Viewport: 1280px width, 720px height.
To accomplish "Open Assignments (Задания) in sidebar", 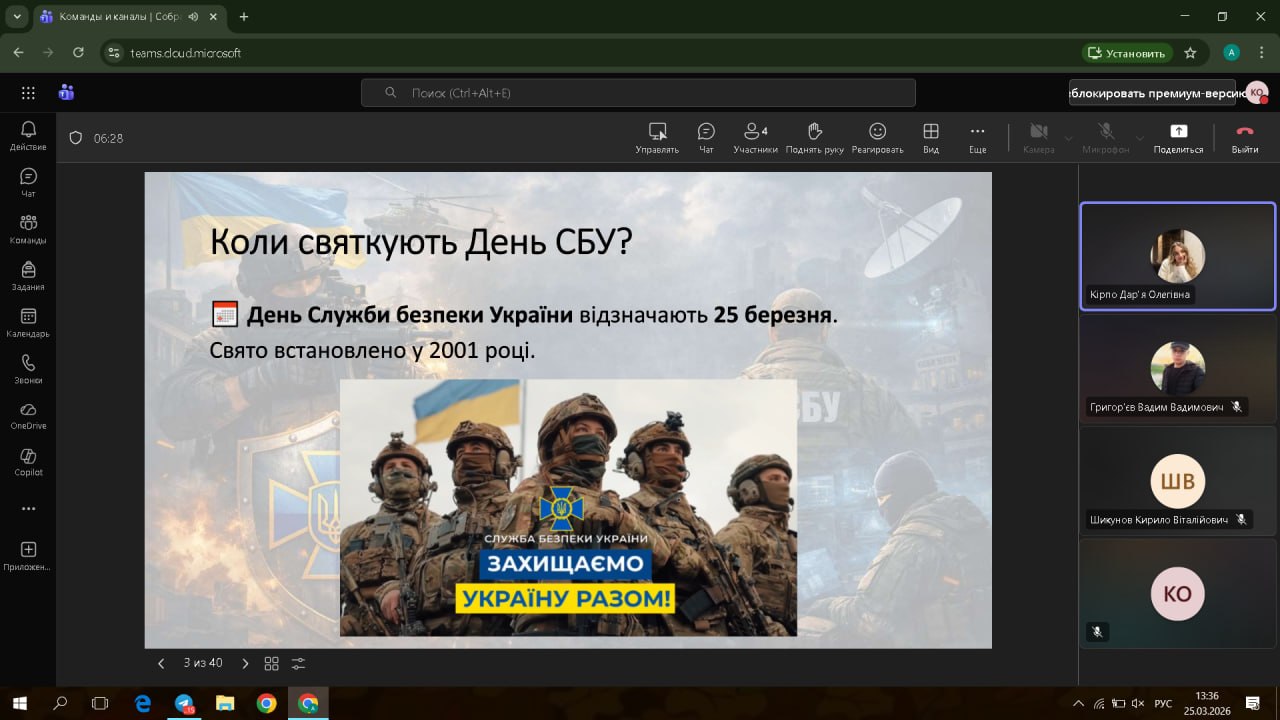I will [28, 275].
